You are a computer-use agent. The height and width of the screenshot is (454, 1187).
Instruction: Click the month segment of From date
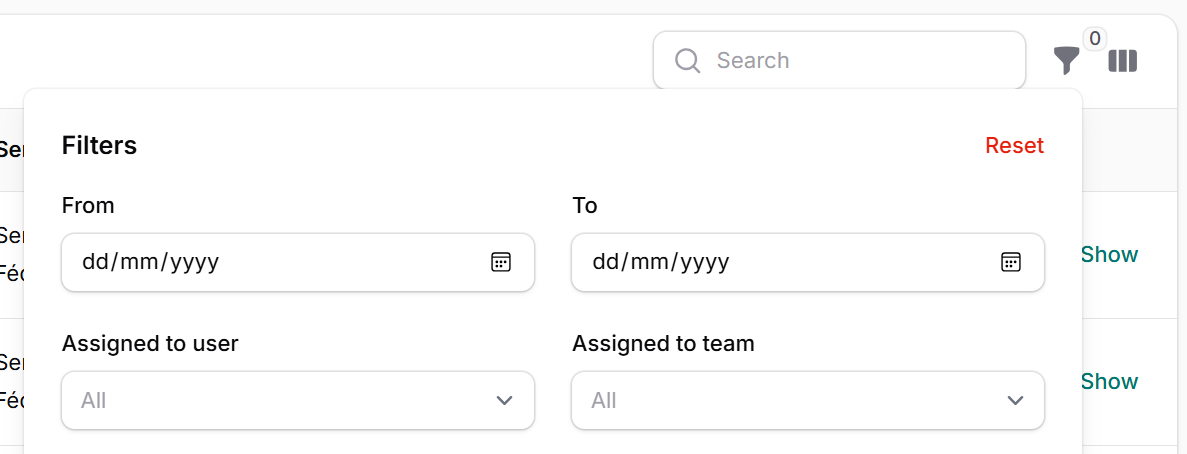[x=138, y=262]
